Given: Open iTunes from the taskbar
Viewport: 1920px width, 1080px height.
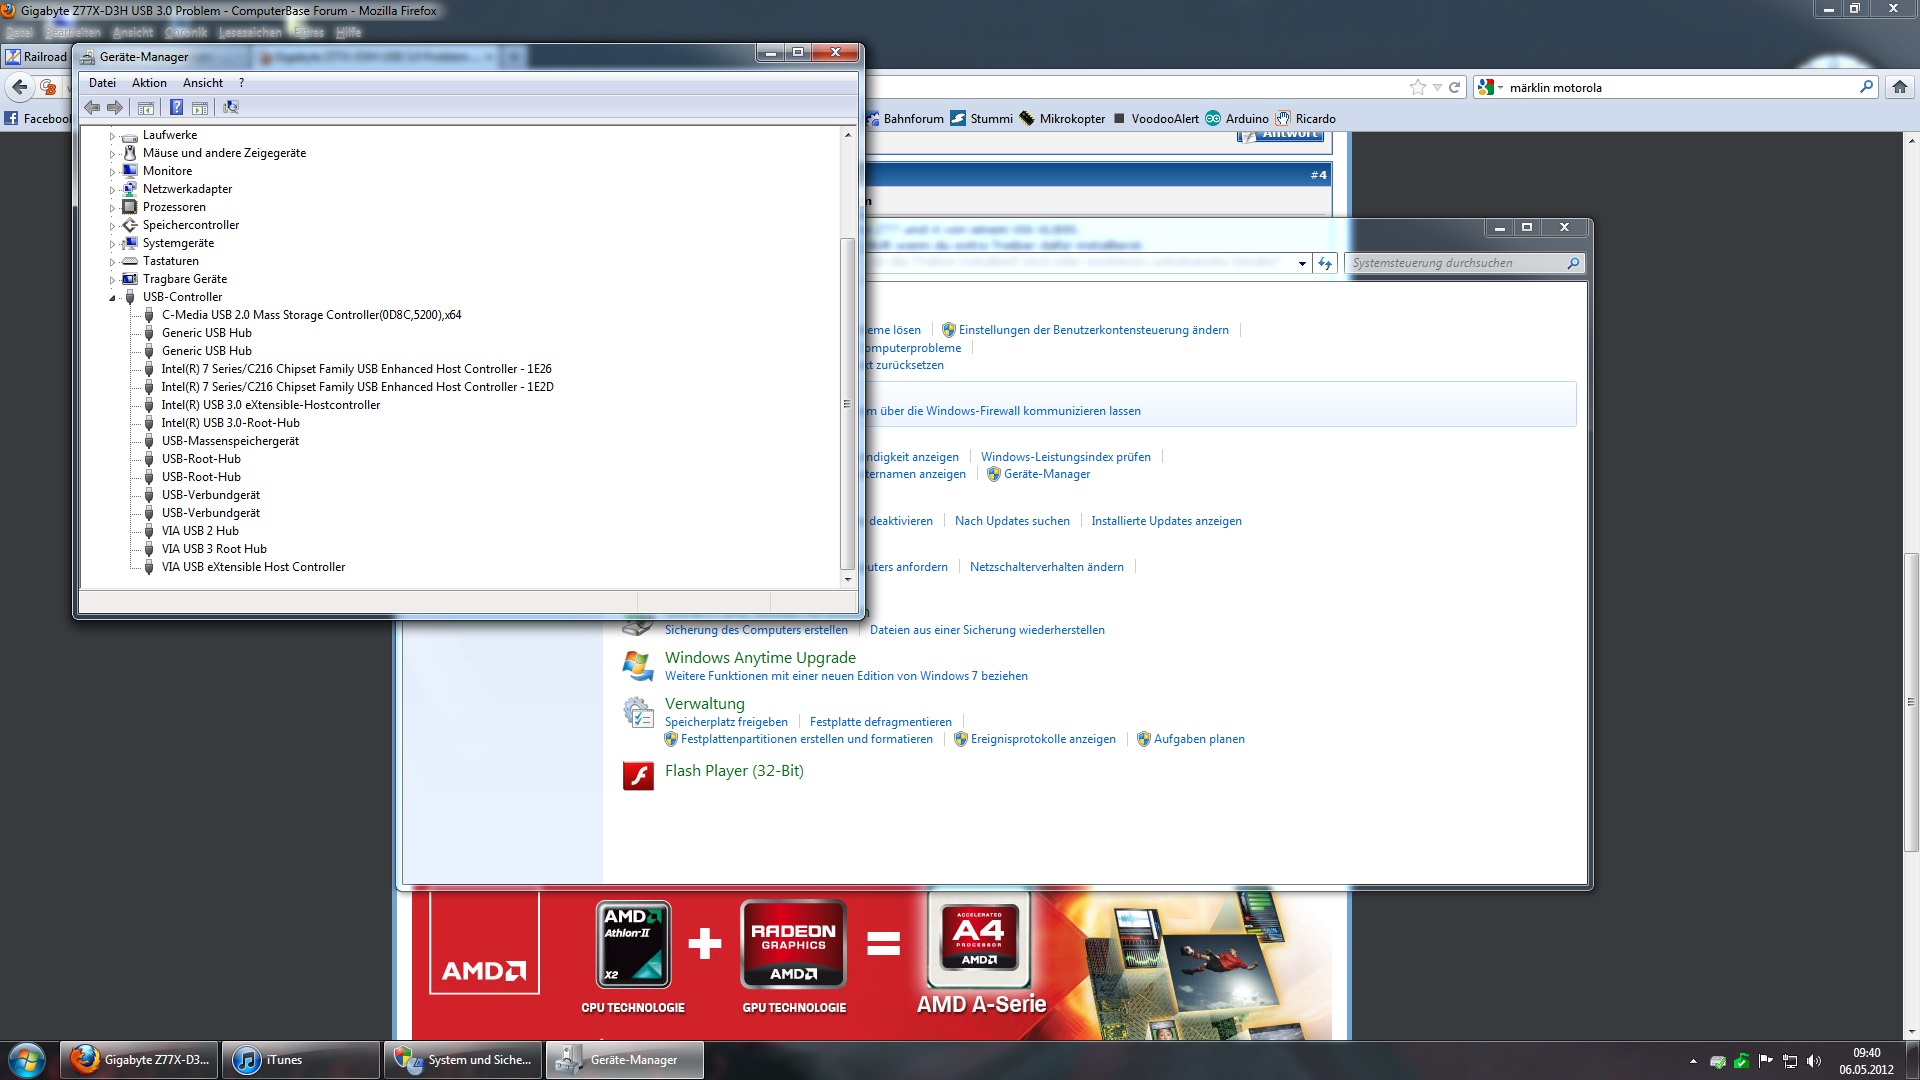Looking at the screenshot, I should tap(300, 1060).
